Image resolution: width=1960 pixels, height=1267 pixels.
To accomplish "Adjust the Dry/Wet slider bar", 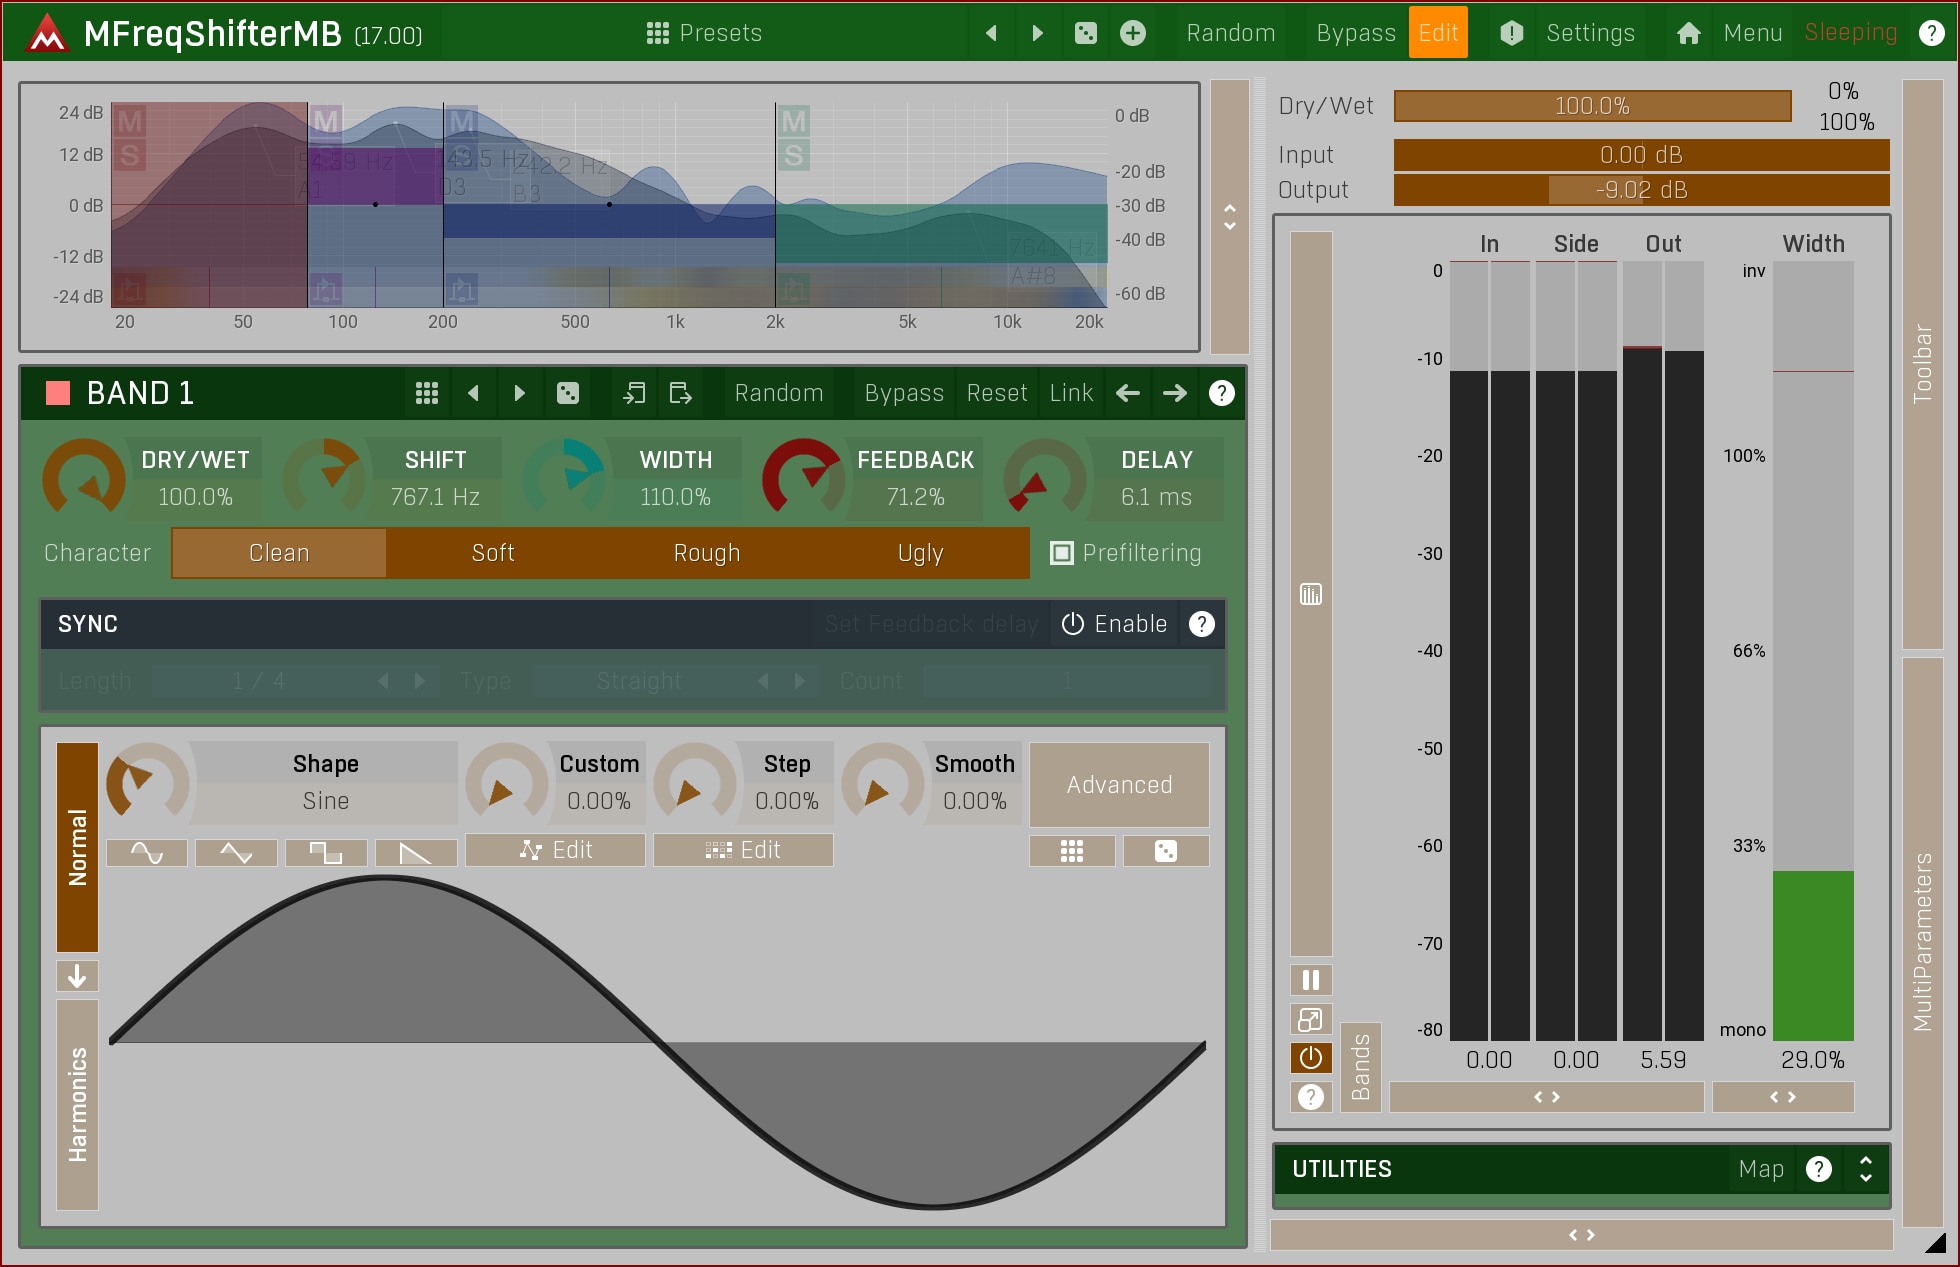I will (1592, 106).
